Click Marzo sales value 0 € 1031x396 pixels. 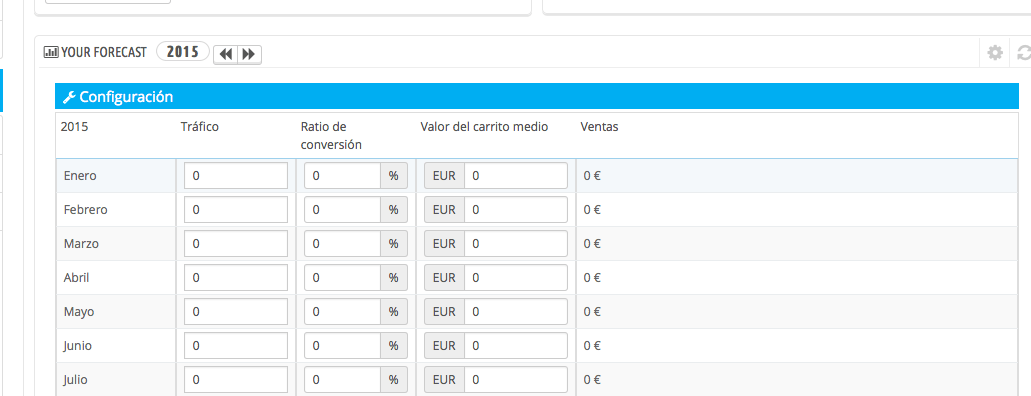pos(592,243)
